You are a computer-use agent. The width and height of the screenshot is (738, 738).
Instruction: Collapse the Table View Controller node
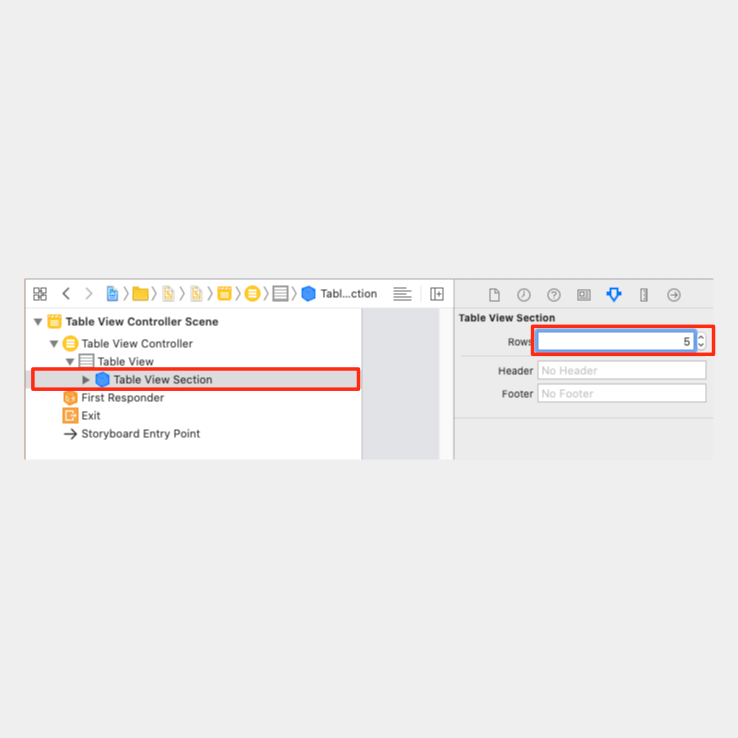[x=54, y=344]
